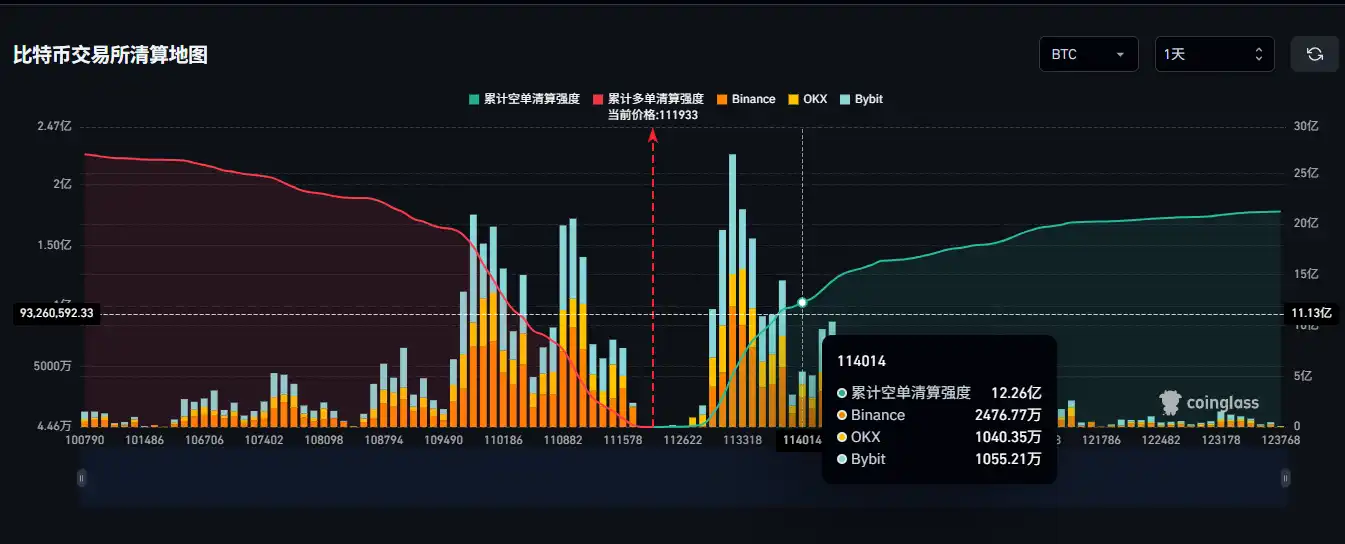Click the coinglass watermark logo
This screenshot has height=544, width=1345.
coord(1208,402)
